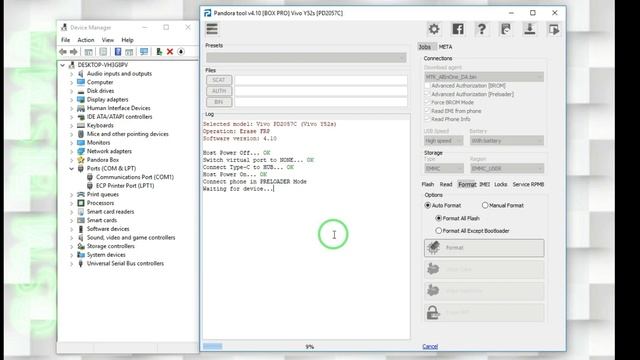The width and height of the screenshot is (640, 360).
Task: Click the circled down-arrow icon in Device Manager toolbar
Action: click(x=181, y=52)
